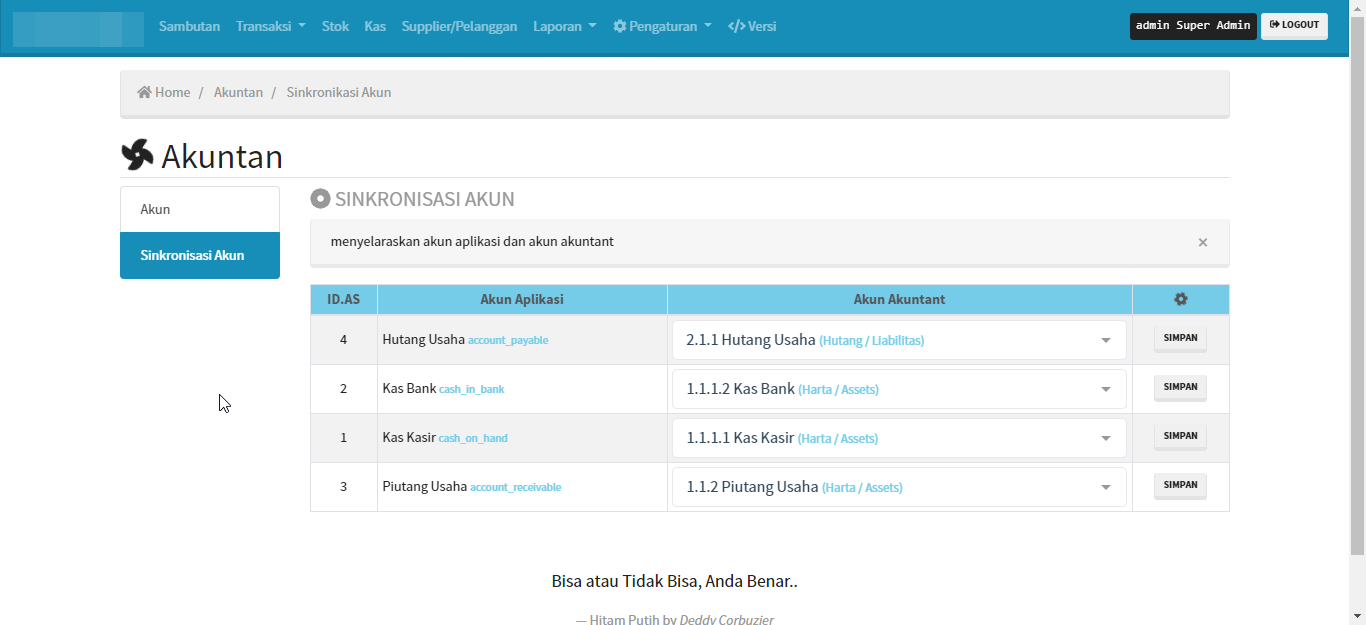
Task: Expand the Transaksi dropdown menu
Action: (270, 26)
